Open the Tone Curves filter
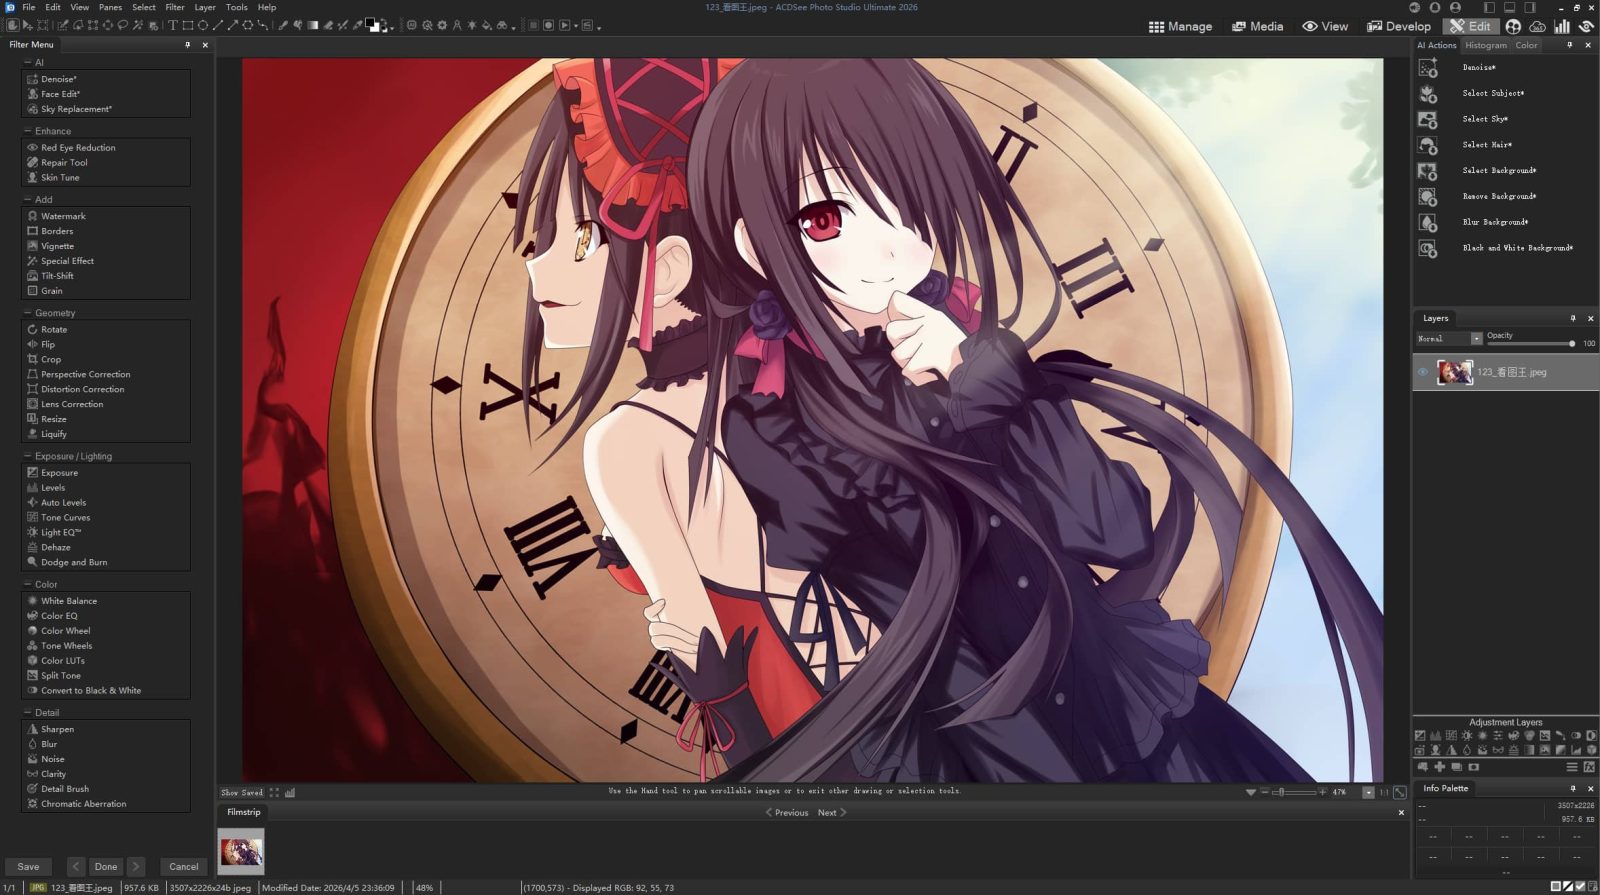The height and width of the screenshot is (895, 1600). pyautogui.click(x=65, y=517)
